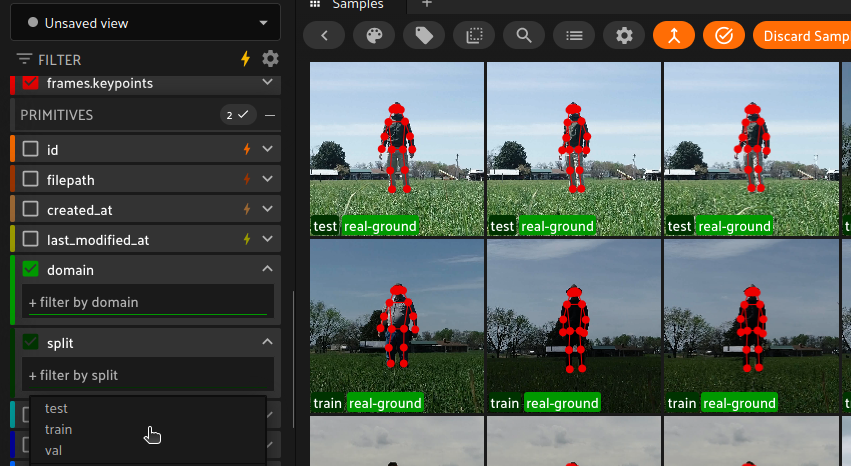Uncheck the split field checkbox
The width and height of the screenshot is (851, 466).
click(30, 342)
